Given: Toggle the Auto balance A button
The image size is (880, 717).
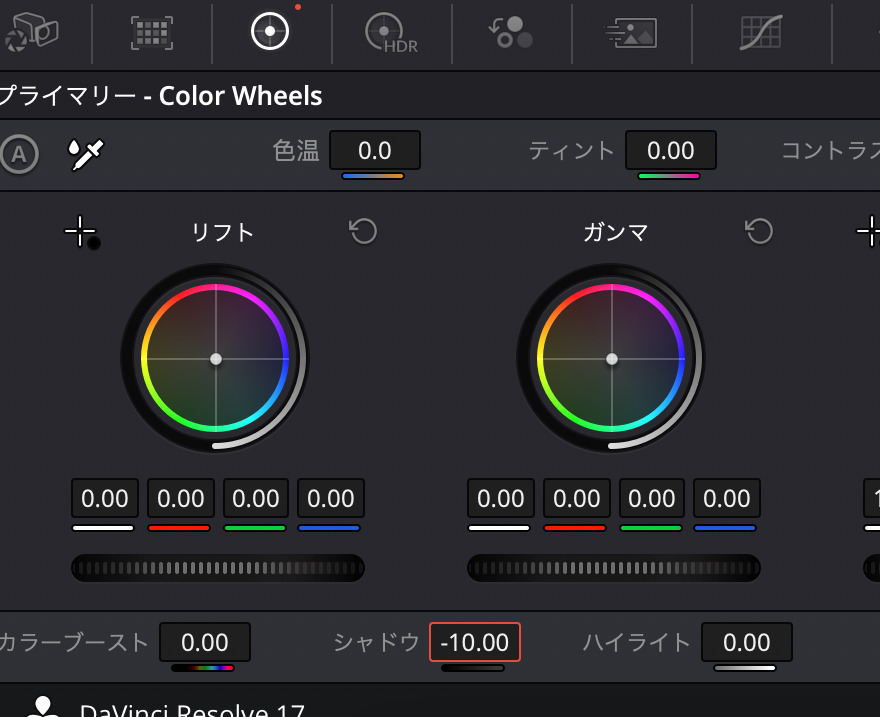Looking at the screenshot, I should 19,154.
